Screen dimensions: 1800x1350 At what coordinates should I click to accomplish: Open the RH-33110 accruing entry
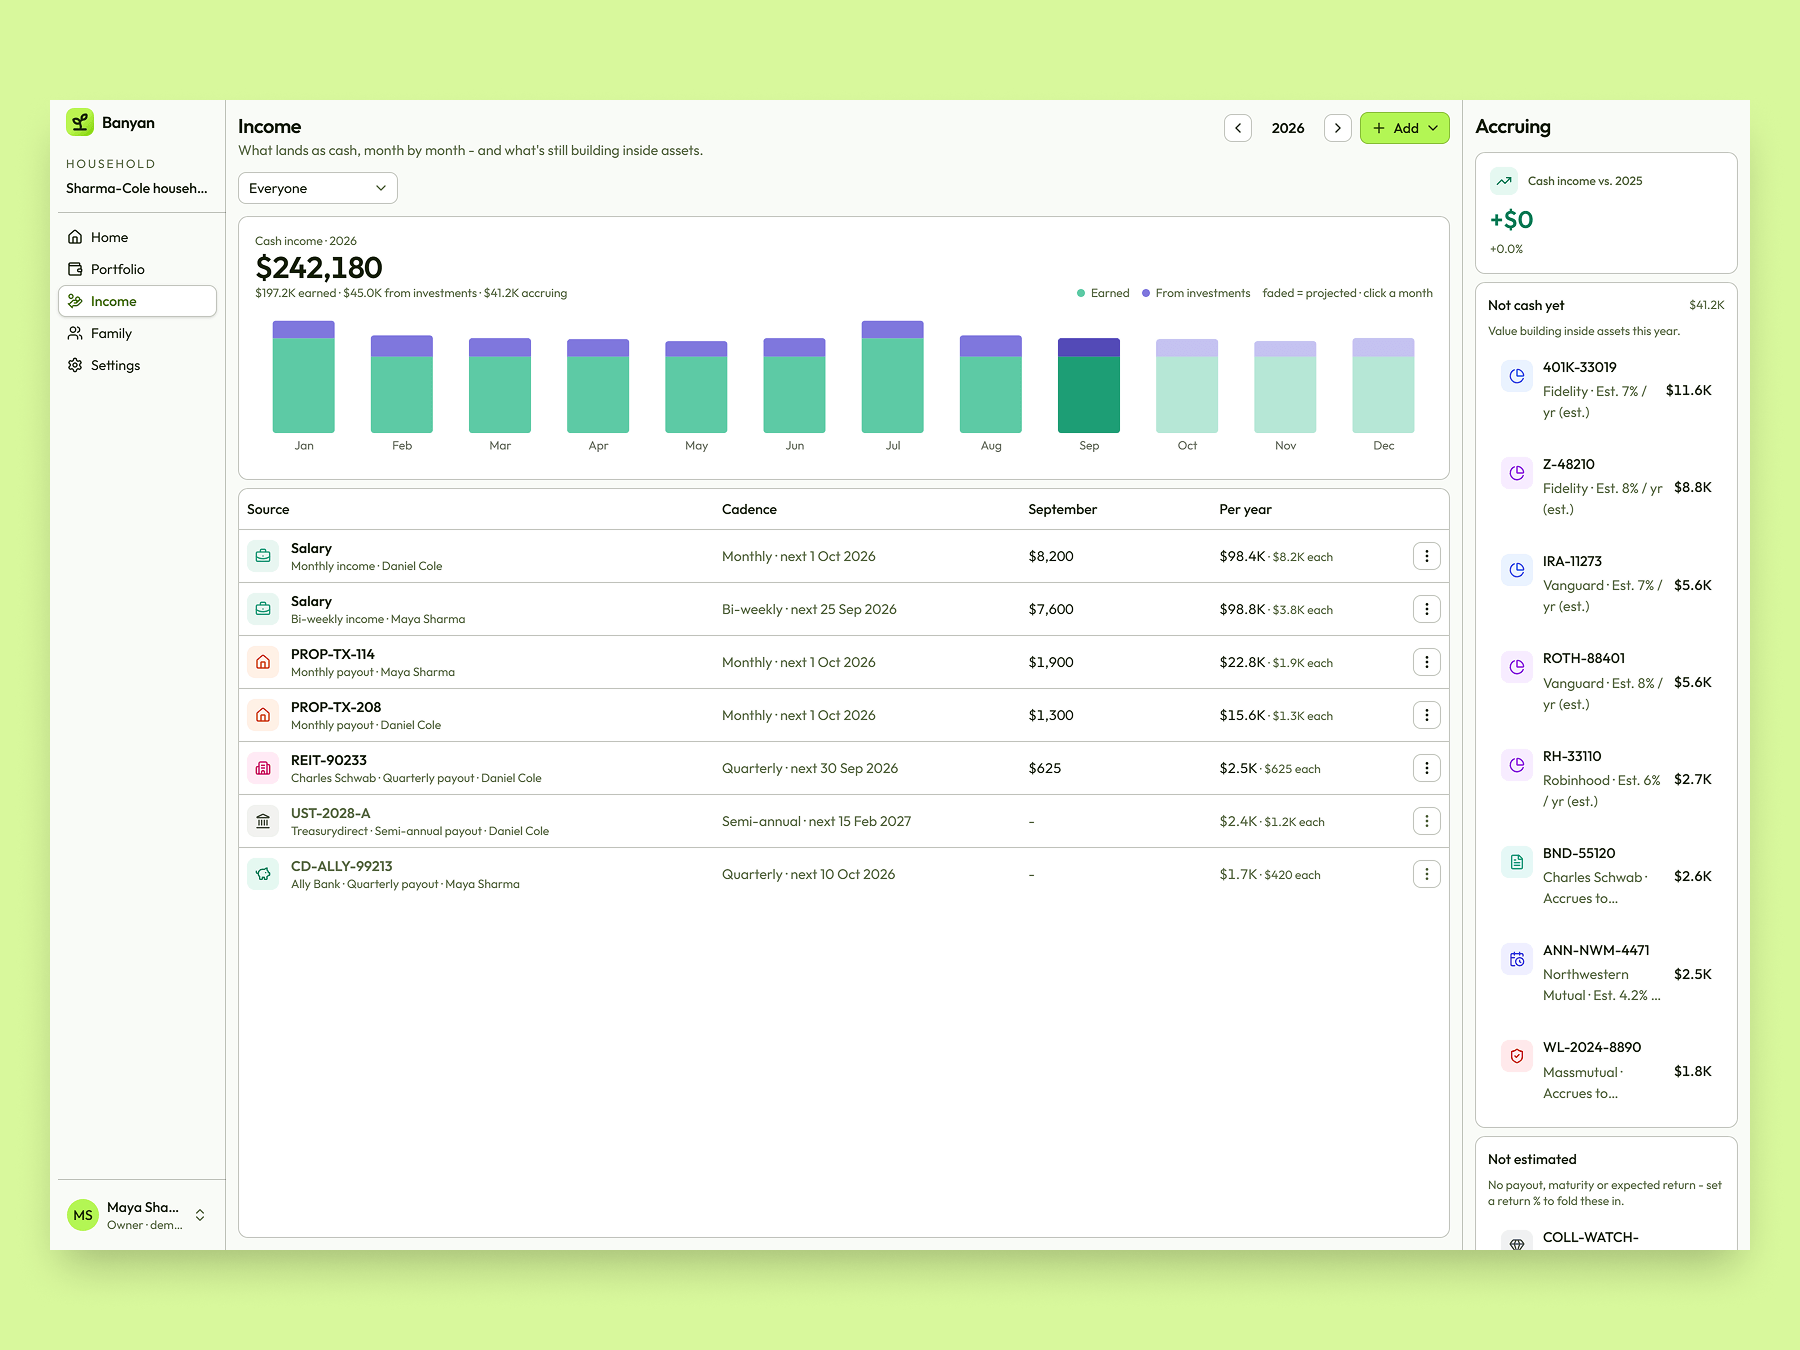[1606, 779]
